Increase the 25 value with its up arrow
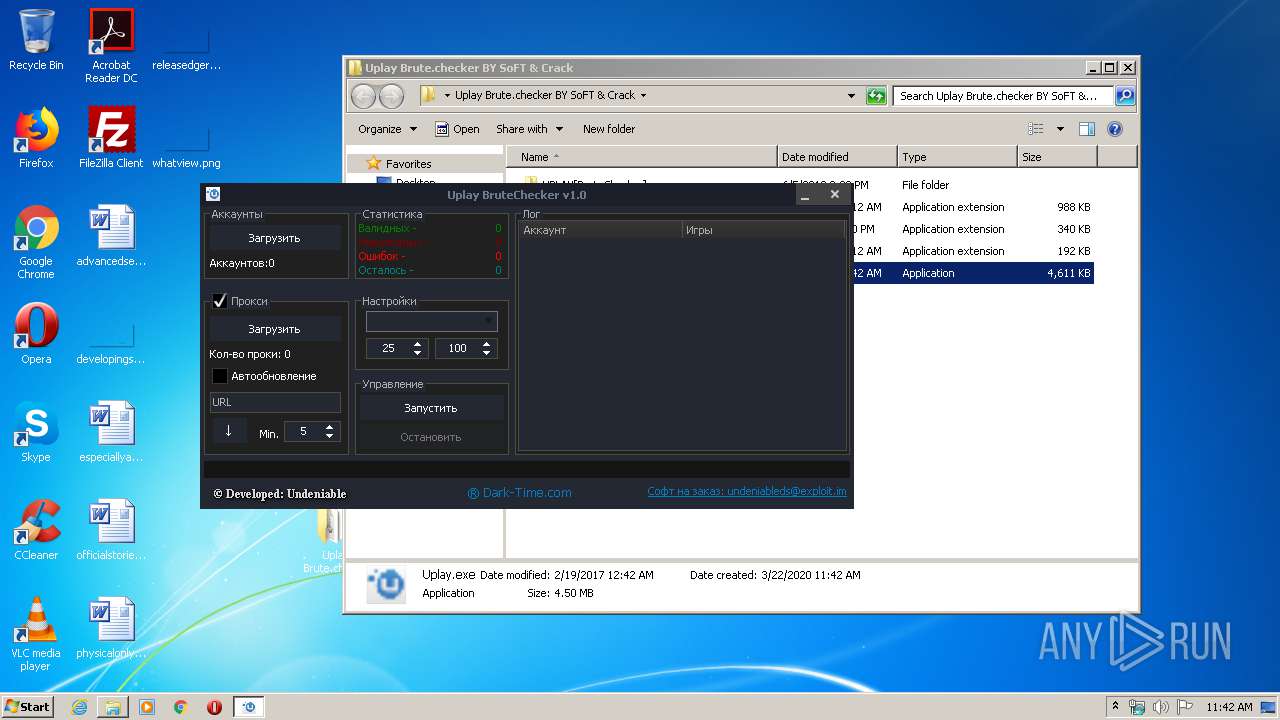This screenshot has width=1280, height=720. click(418, 344)
